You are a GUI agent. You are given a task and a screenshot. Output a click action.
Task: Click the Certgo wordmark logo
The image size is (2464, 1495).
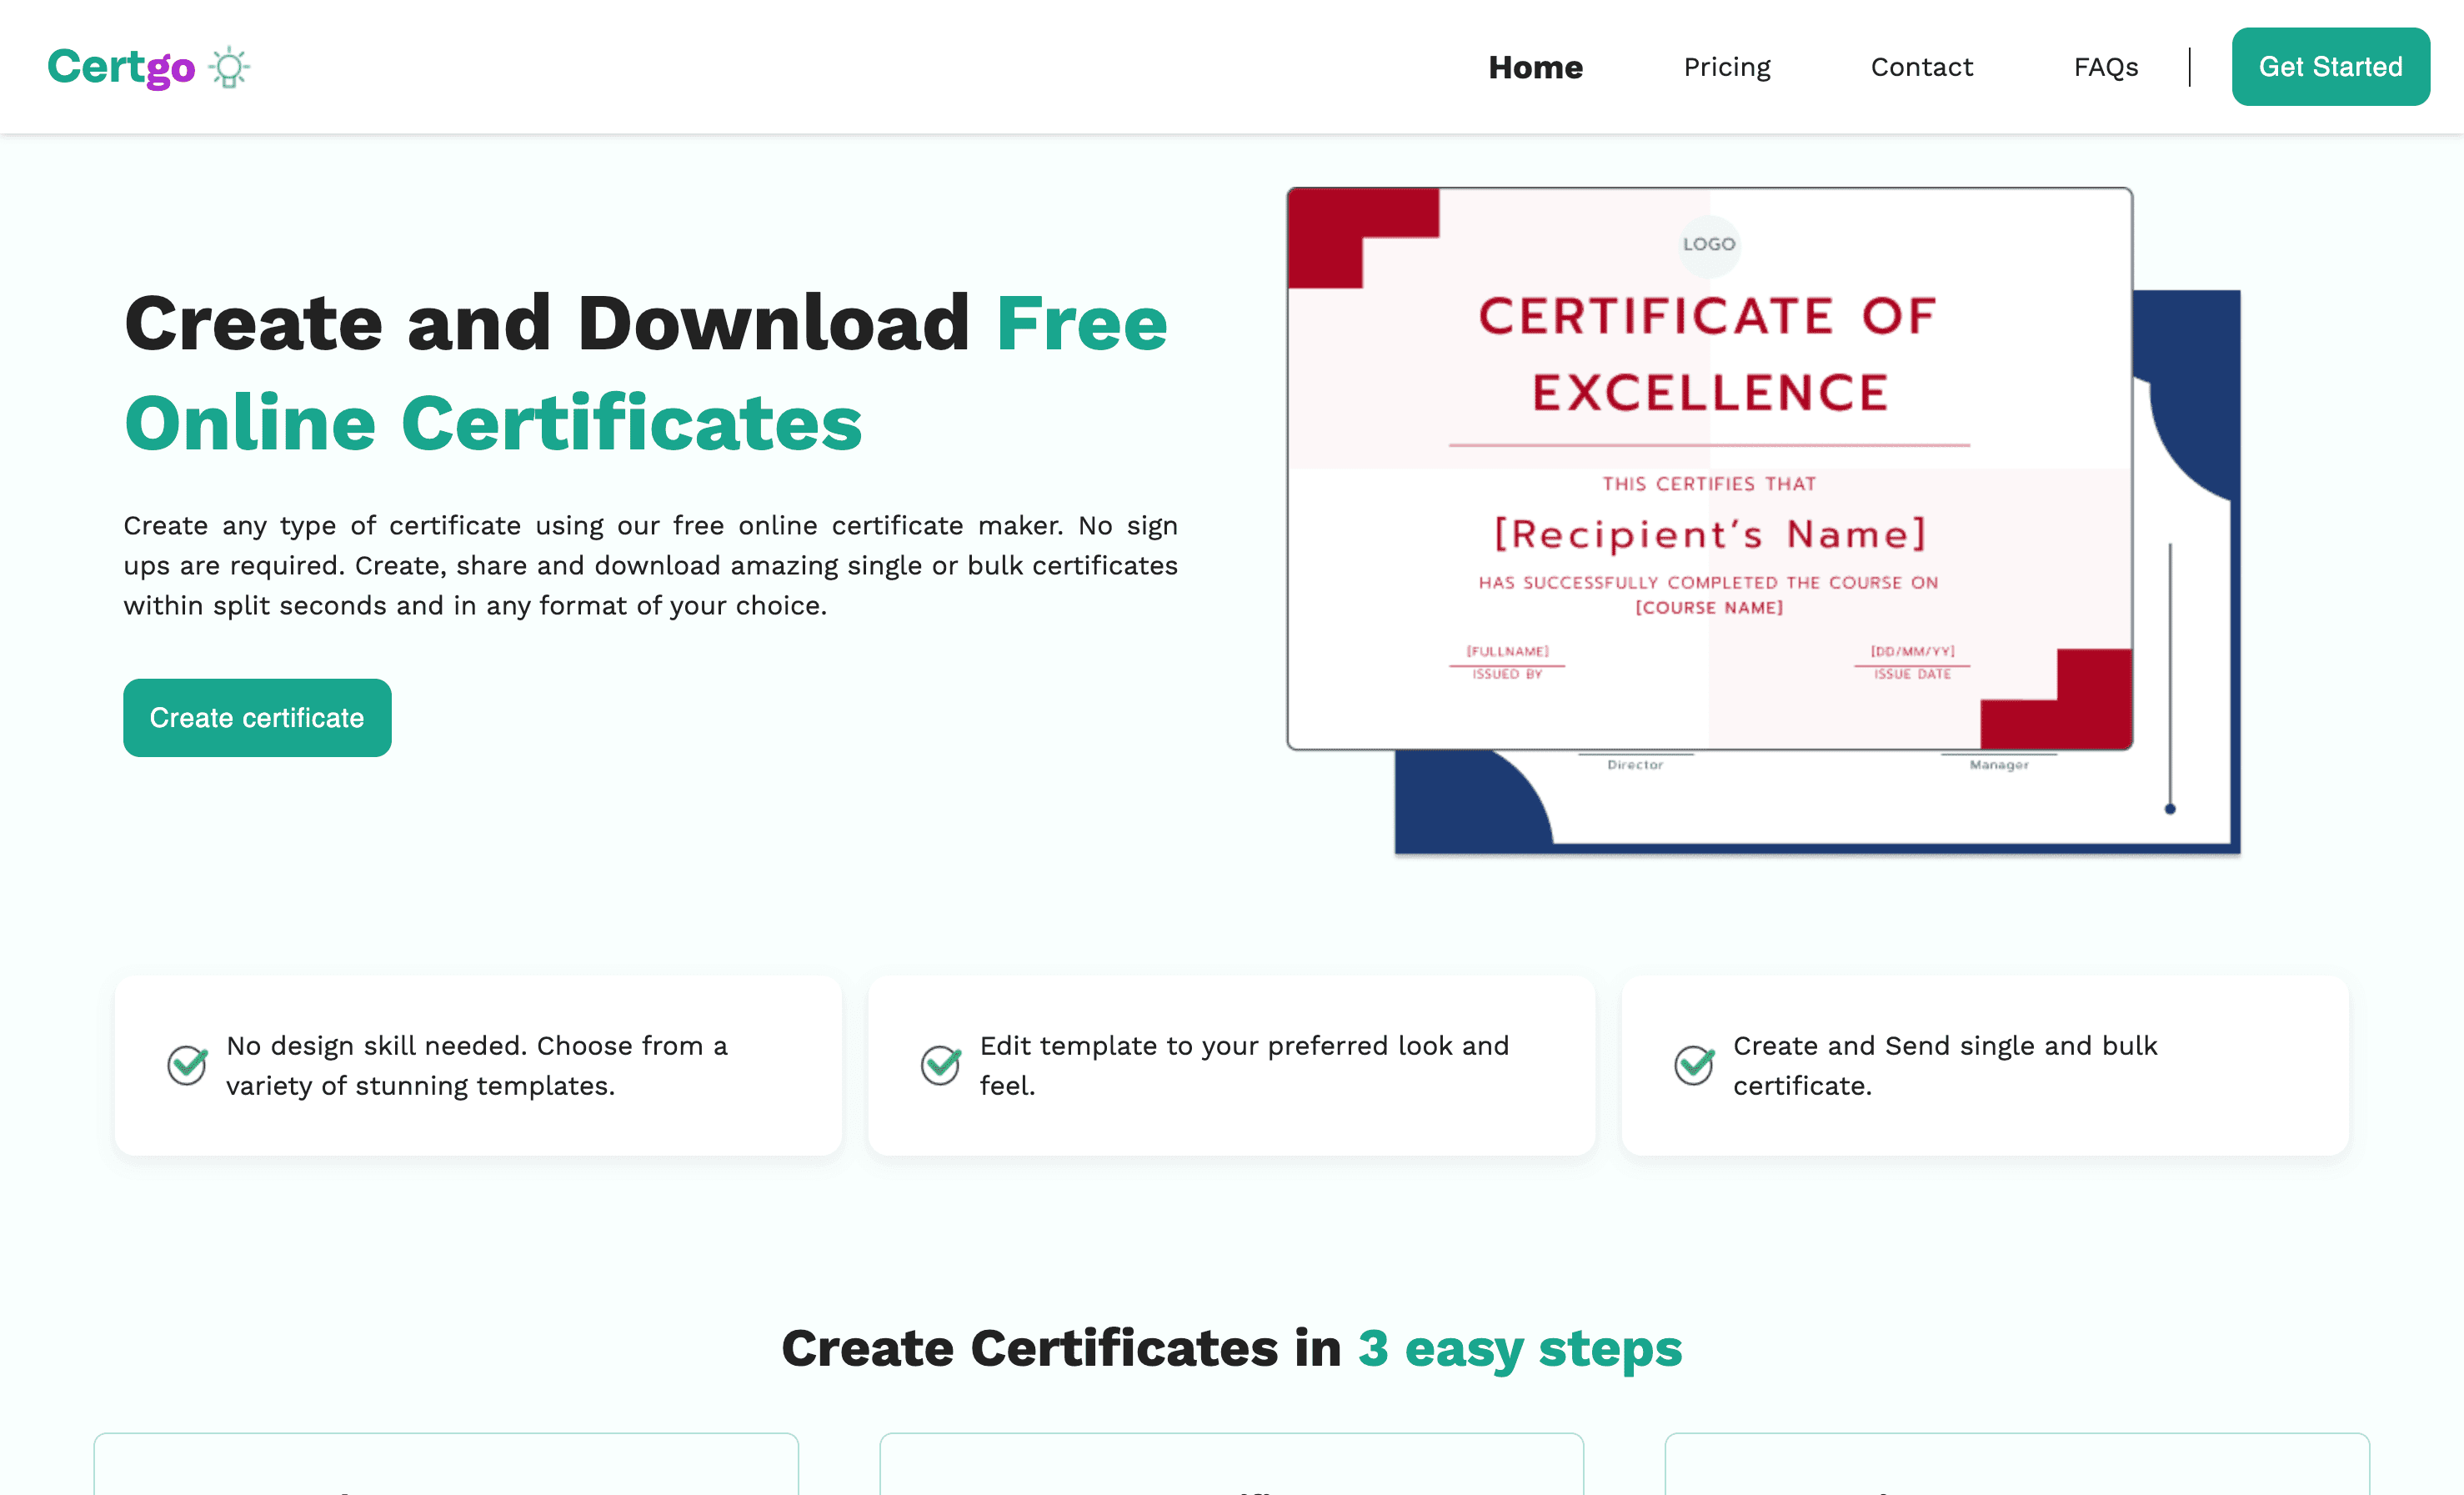(122, 66)
